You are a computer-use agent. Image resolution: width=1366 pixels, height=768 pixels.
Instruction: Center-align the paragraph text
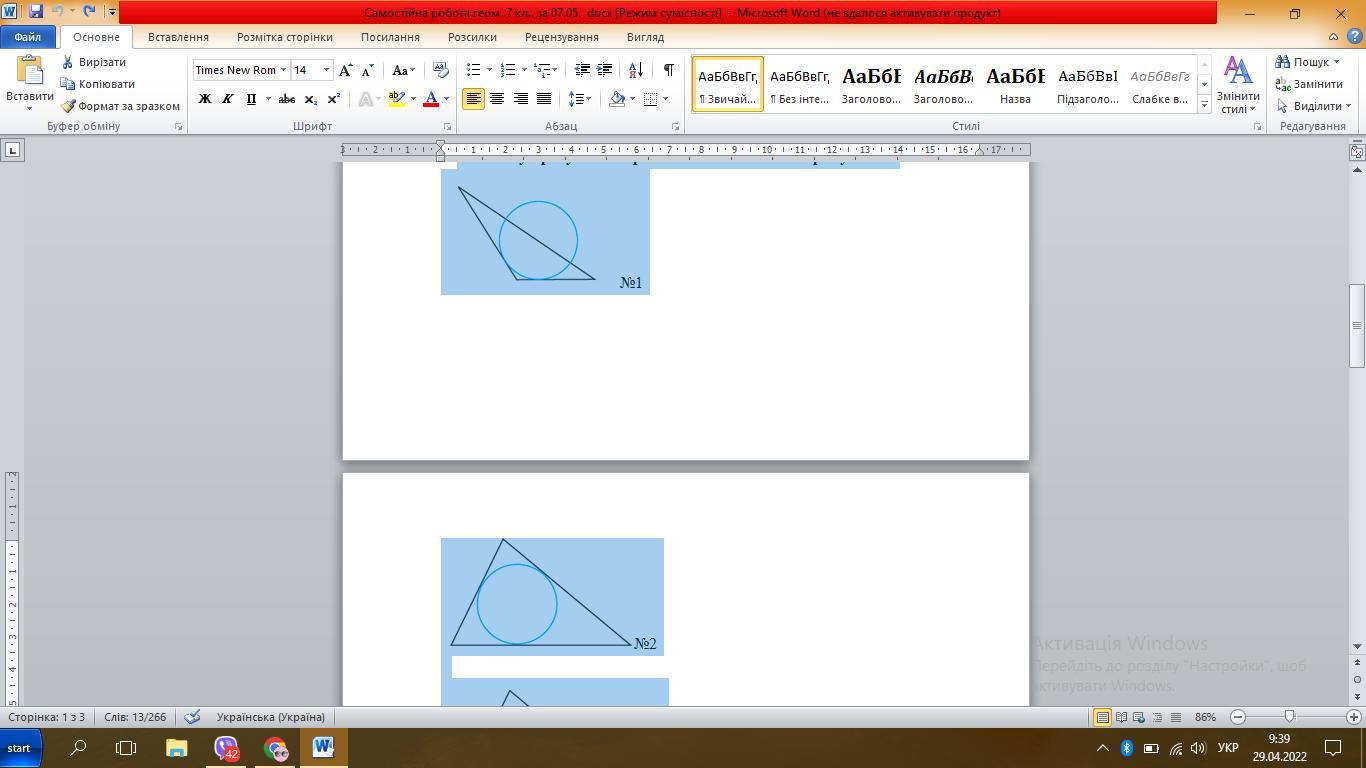pos(497,99)
